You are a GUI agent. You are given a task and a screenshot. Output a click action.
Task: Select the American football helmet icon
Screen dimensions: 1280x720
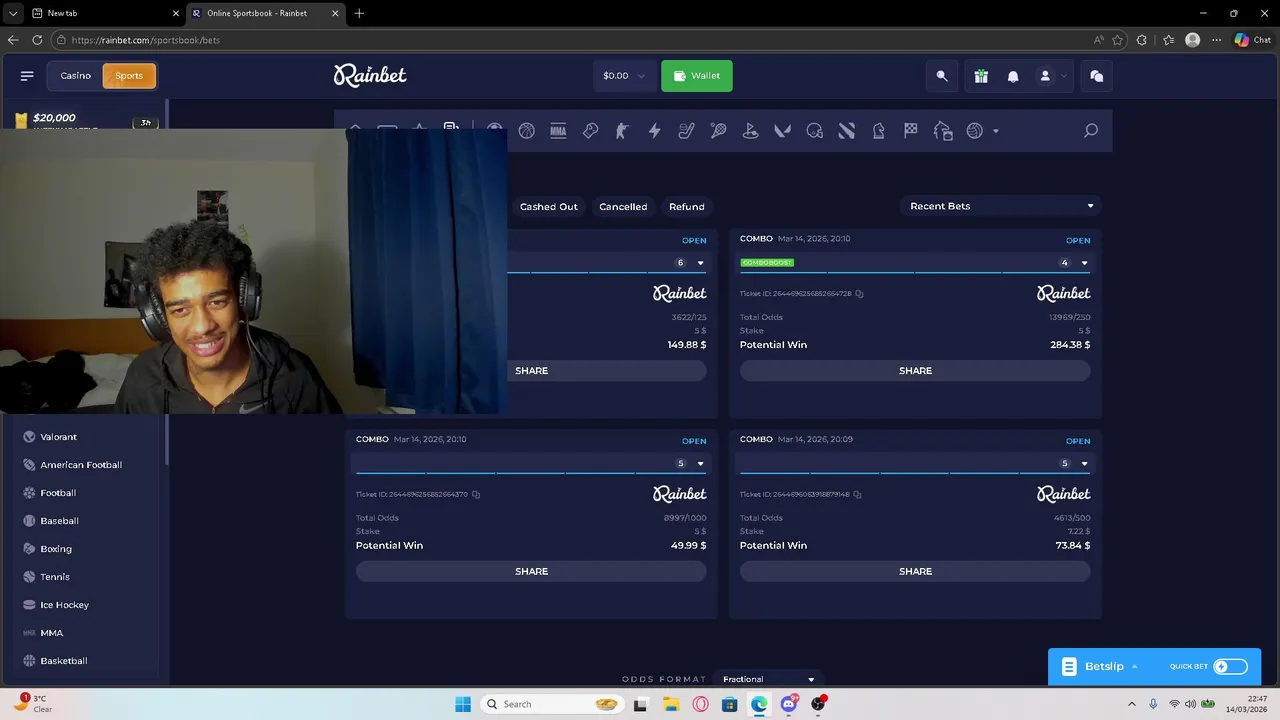tap(814, 131)
